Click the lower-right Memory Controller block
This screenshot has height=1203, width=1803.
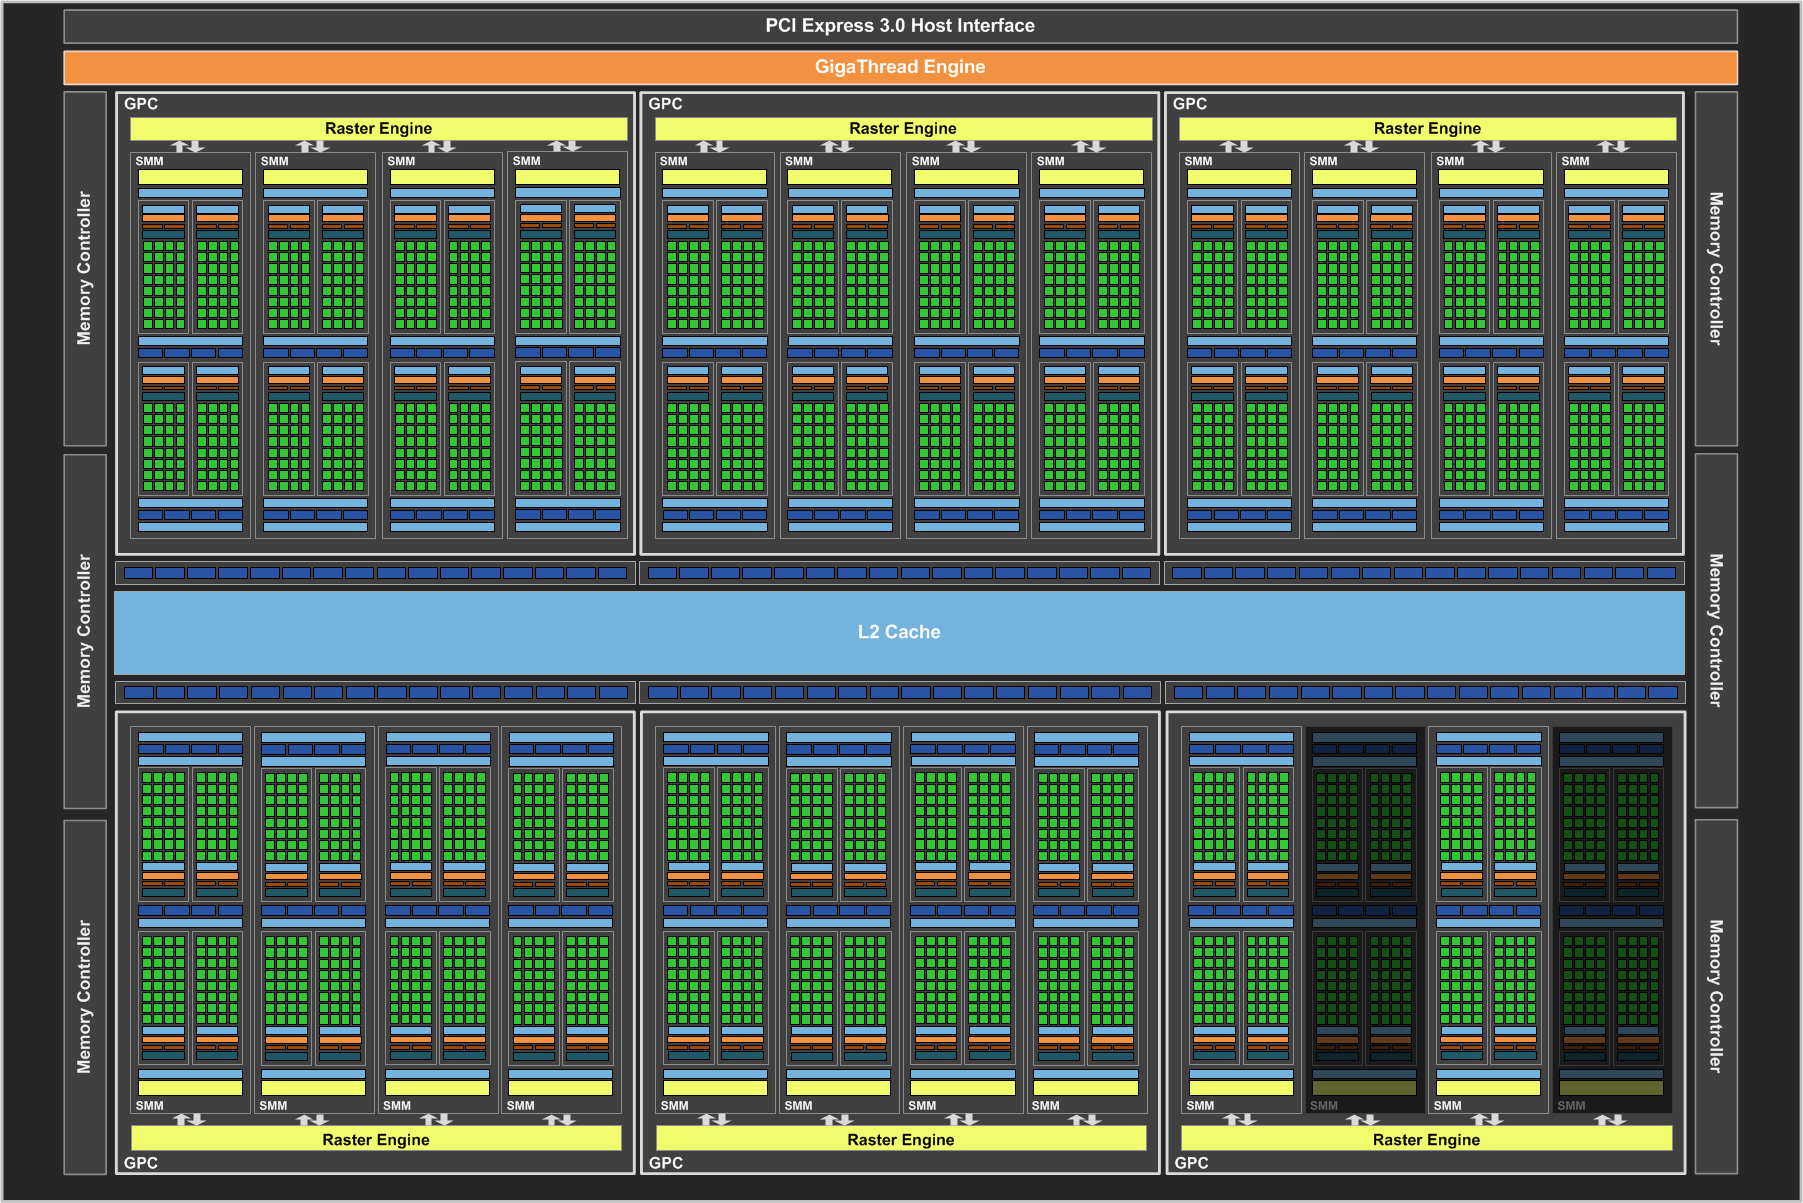tap(1716, 996)
